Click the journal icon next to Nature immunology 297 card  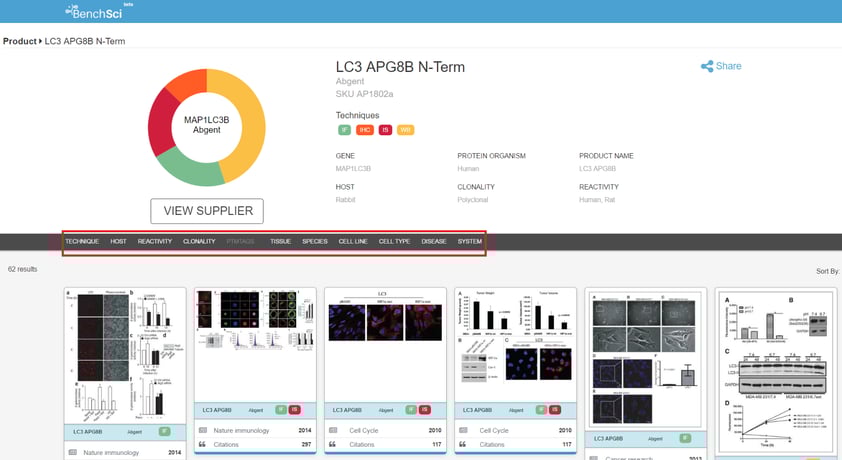pos(203,430)
